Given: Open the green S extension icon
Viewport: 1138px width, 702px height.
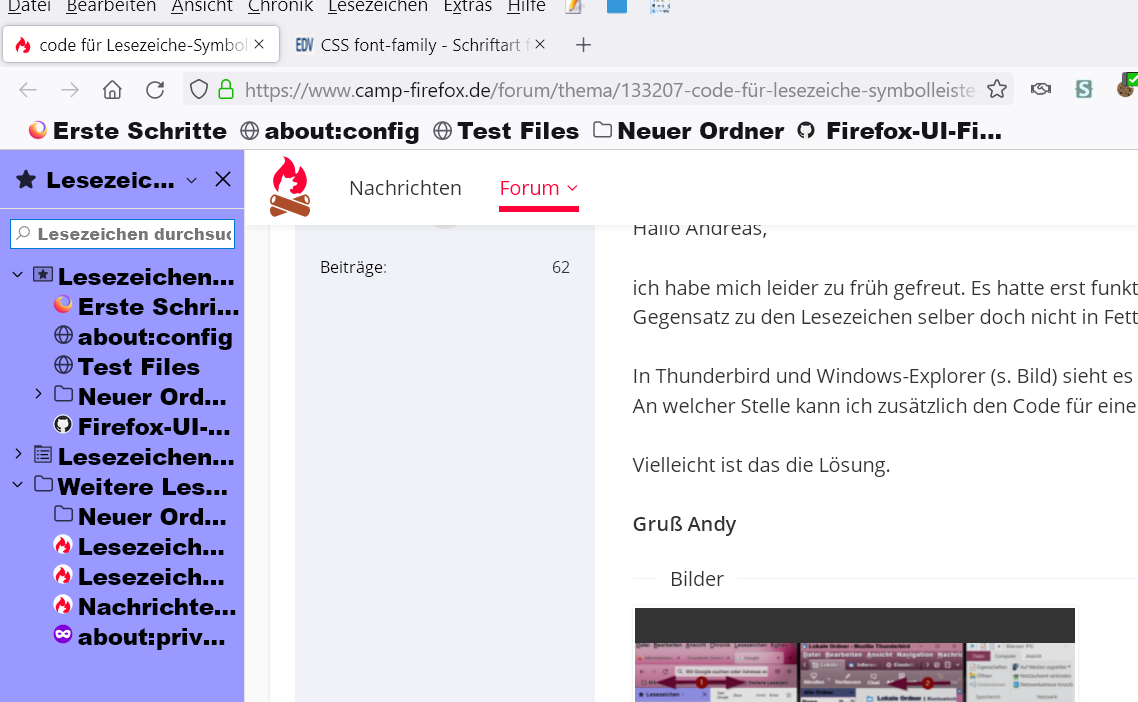Looking at the screenshot, I should pos(1084,89).
